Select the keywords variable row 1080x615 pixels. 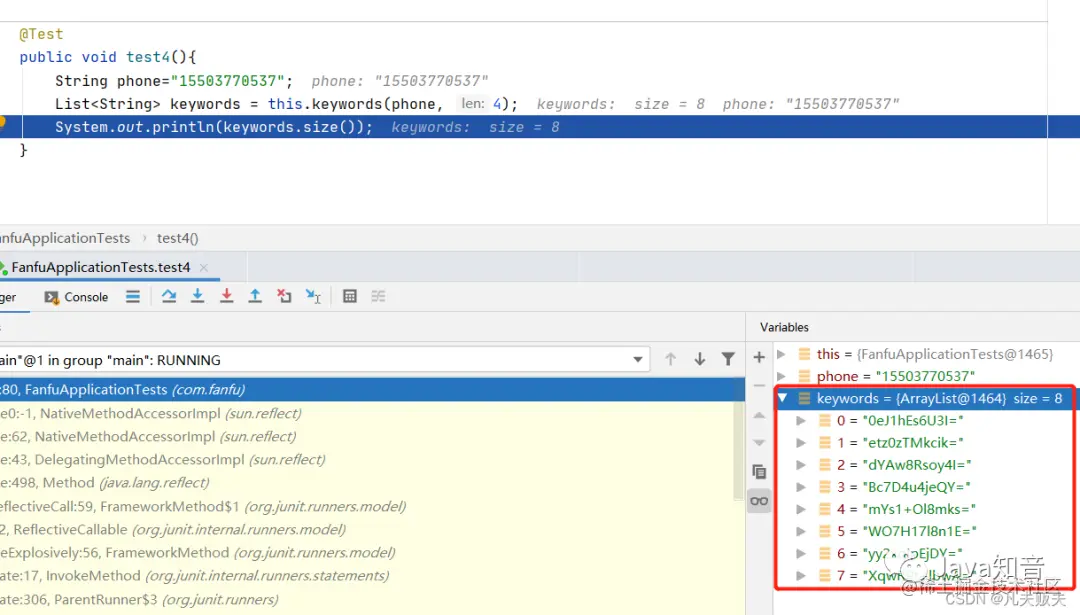coord(927,398)
